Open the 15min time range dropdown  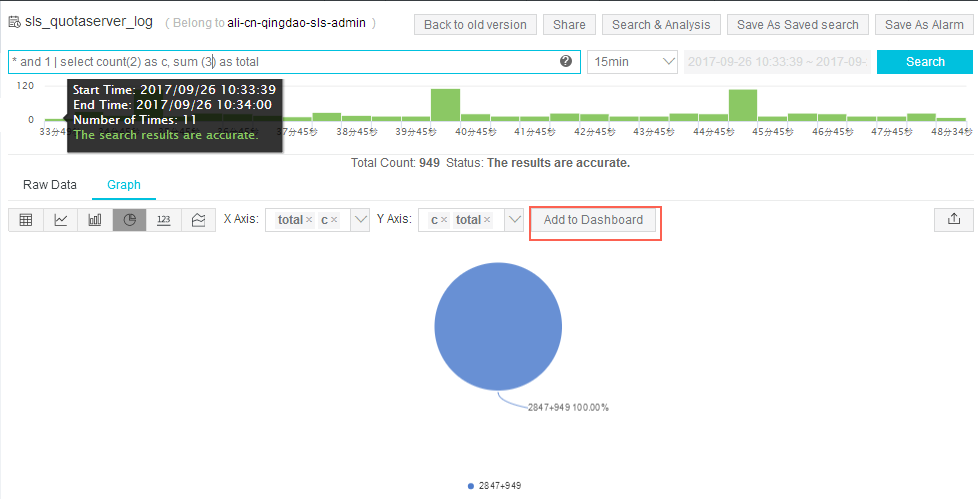pos(632,62)
